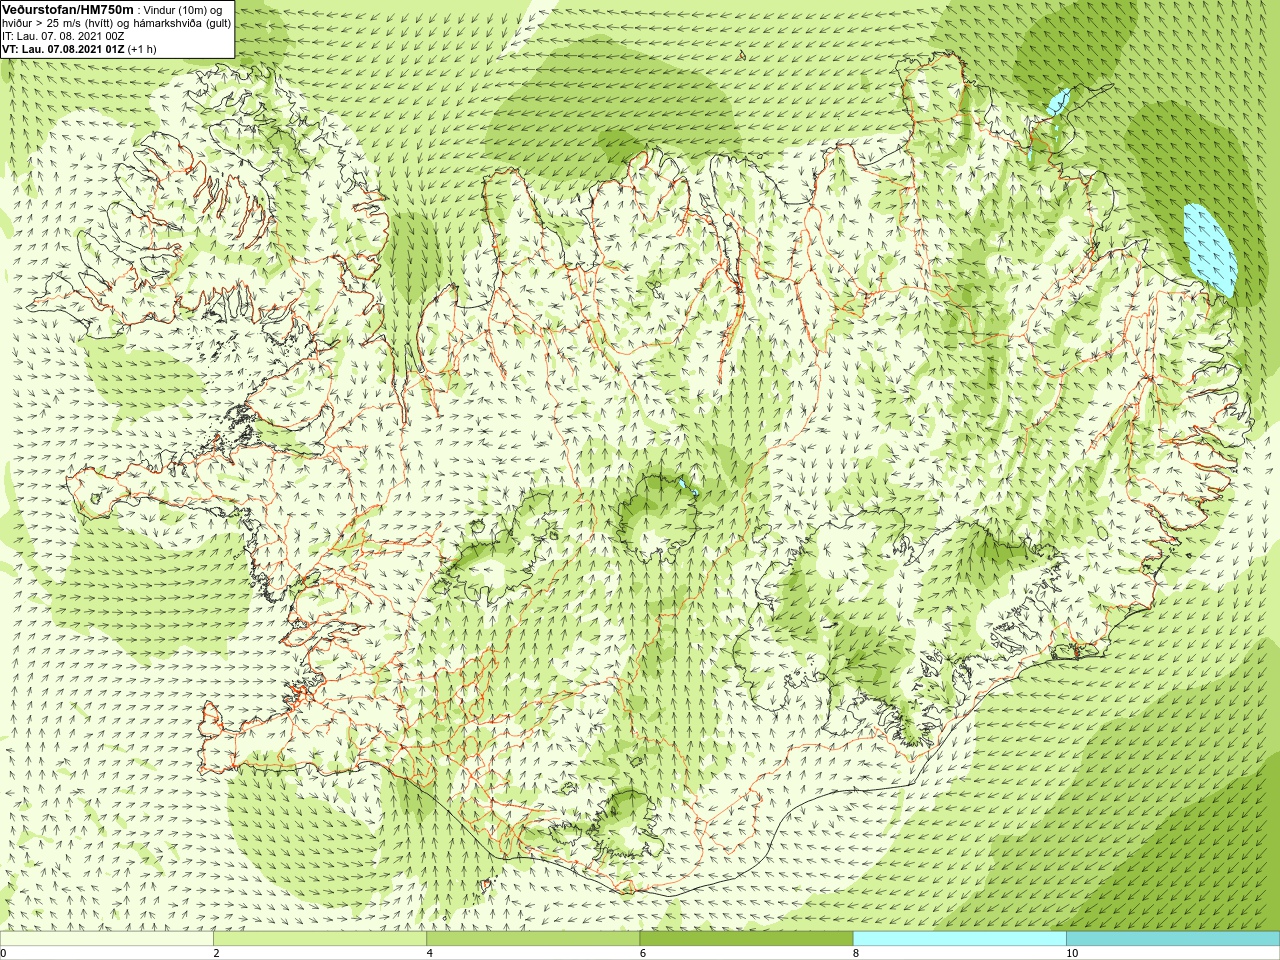
Task: Click the legend label '8'
Action: tap(855, 953)
